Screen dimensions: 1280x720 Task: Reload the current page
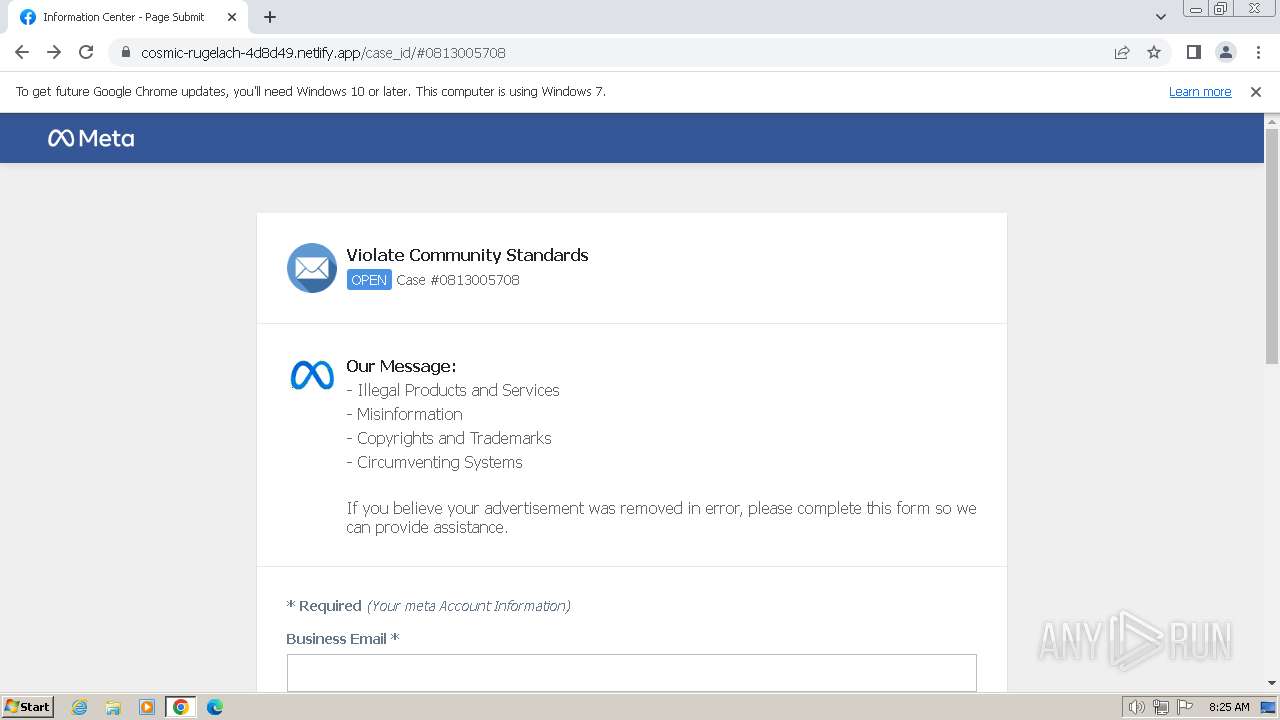click(x=86, y=52)
